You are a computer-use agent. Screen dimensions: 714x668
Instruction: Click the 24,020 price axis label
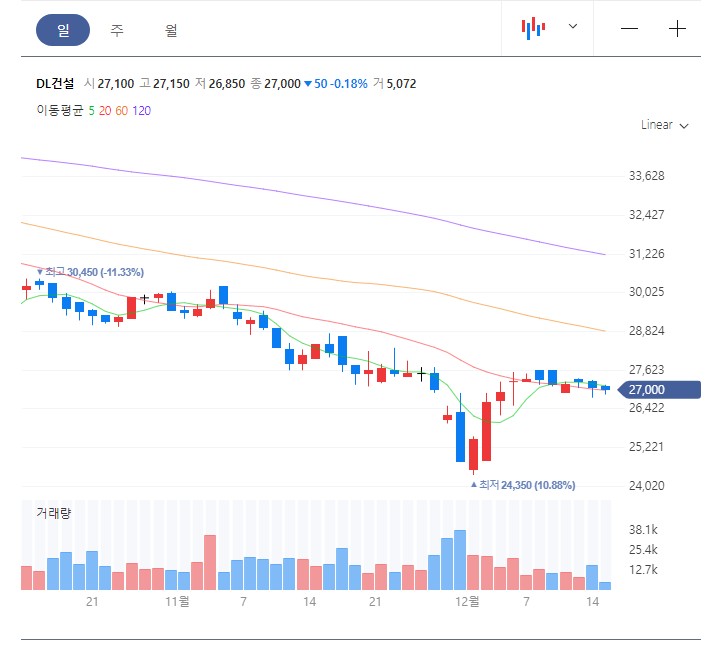pos(647,486)
